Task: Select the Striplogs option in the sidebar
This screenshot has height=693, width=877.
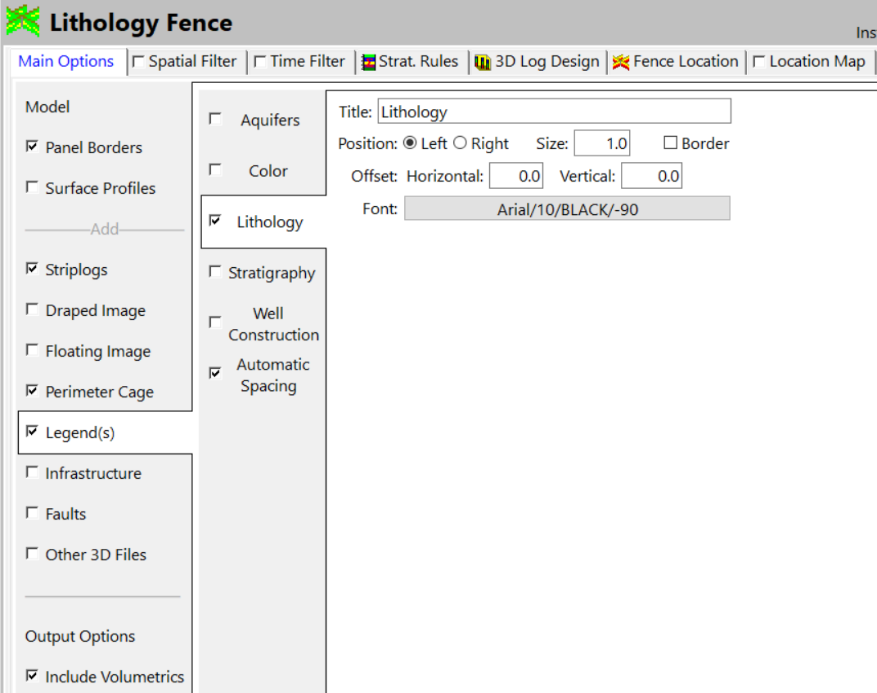Action: [x=76, y=270]
